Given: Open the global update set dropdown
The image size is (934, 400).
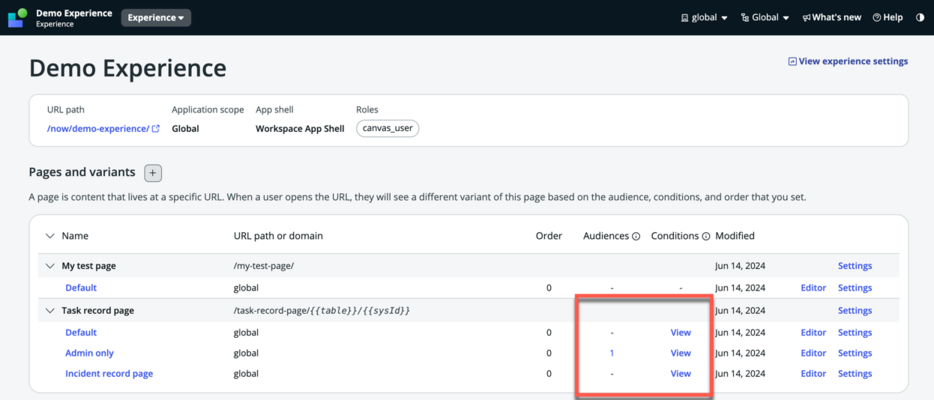Looking at the screenshot, I should click(704, 18).
